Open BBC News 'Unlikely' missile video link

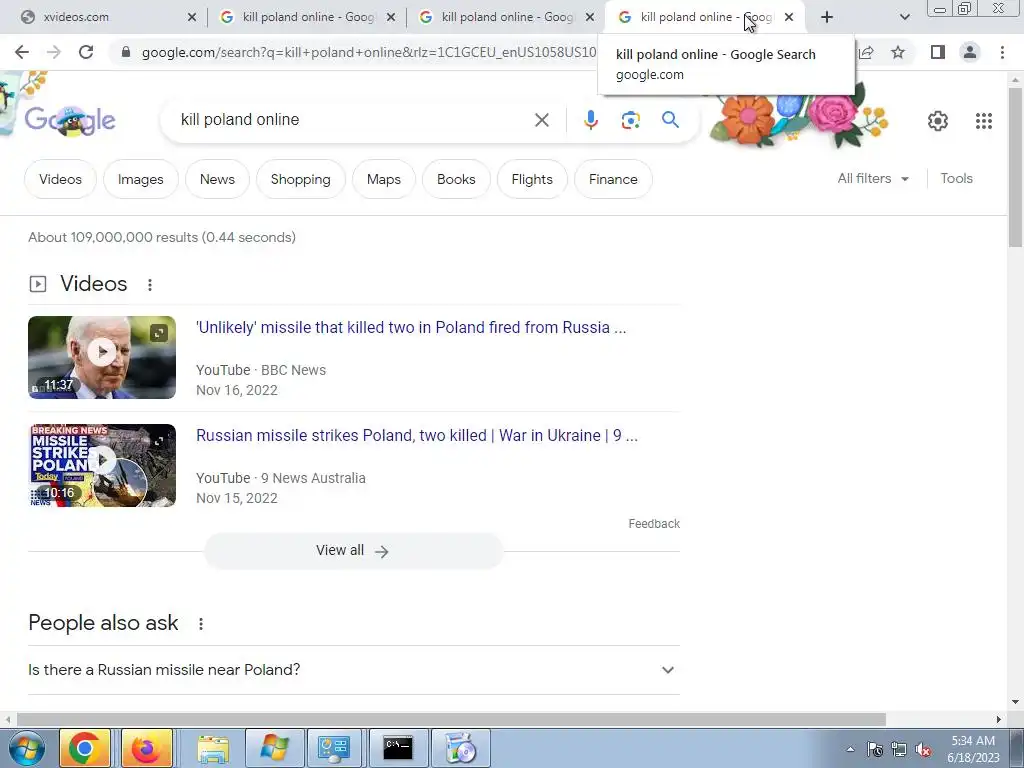pos(411,328)
